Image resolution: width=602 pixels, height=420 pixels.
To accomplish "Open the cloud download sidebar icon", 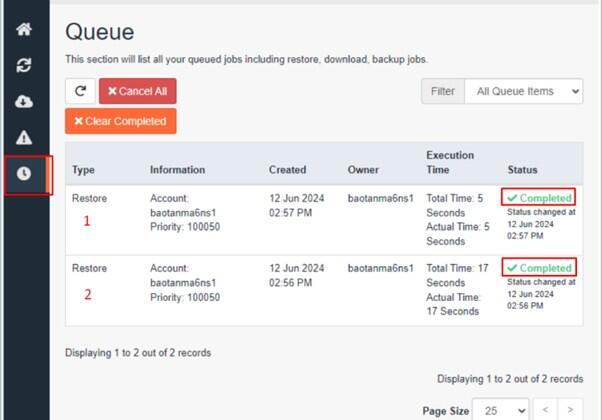I will (24, 101).
